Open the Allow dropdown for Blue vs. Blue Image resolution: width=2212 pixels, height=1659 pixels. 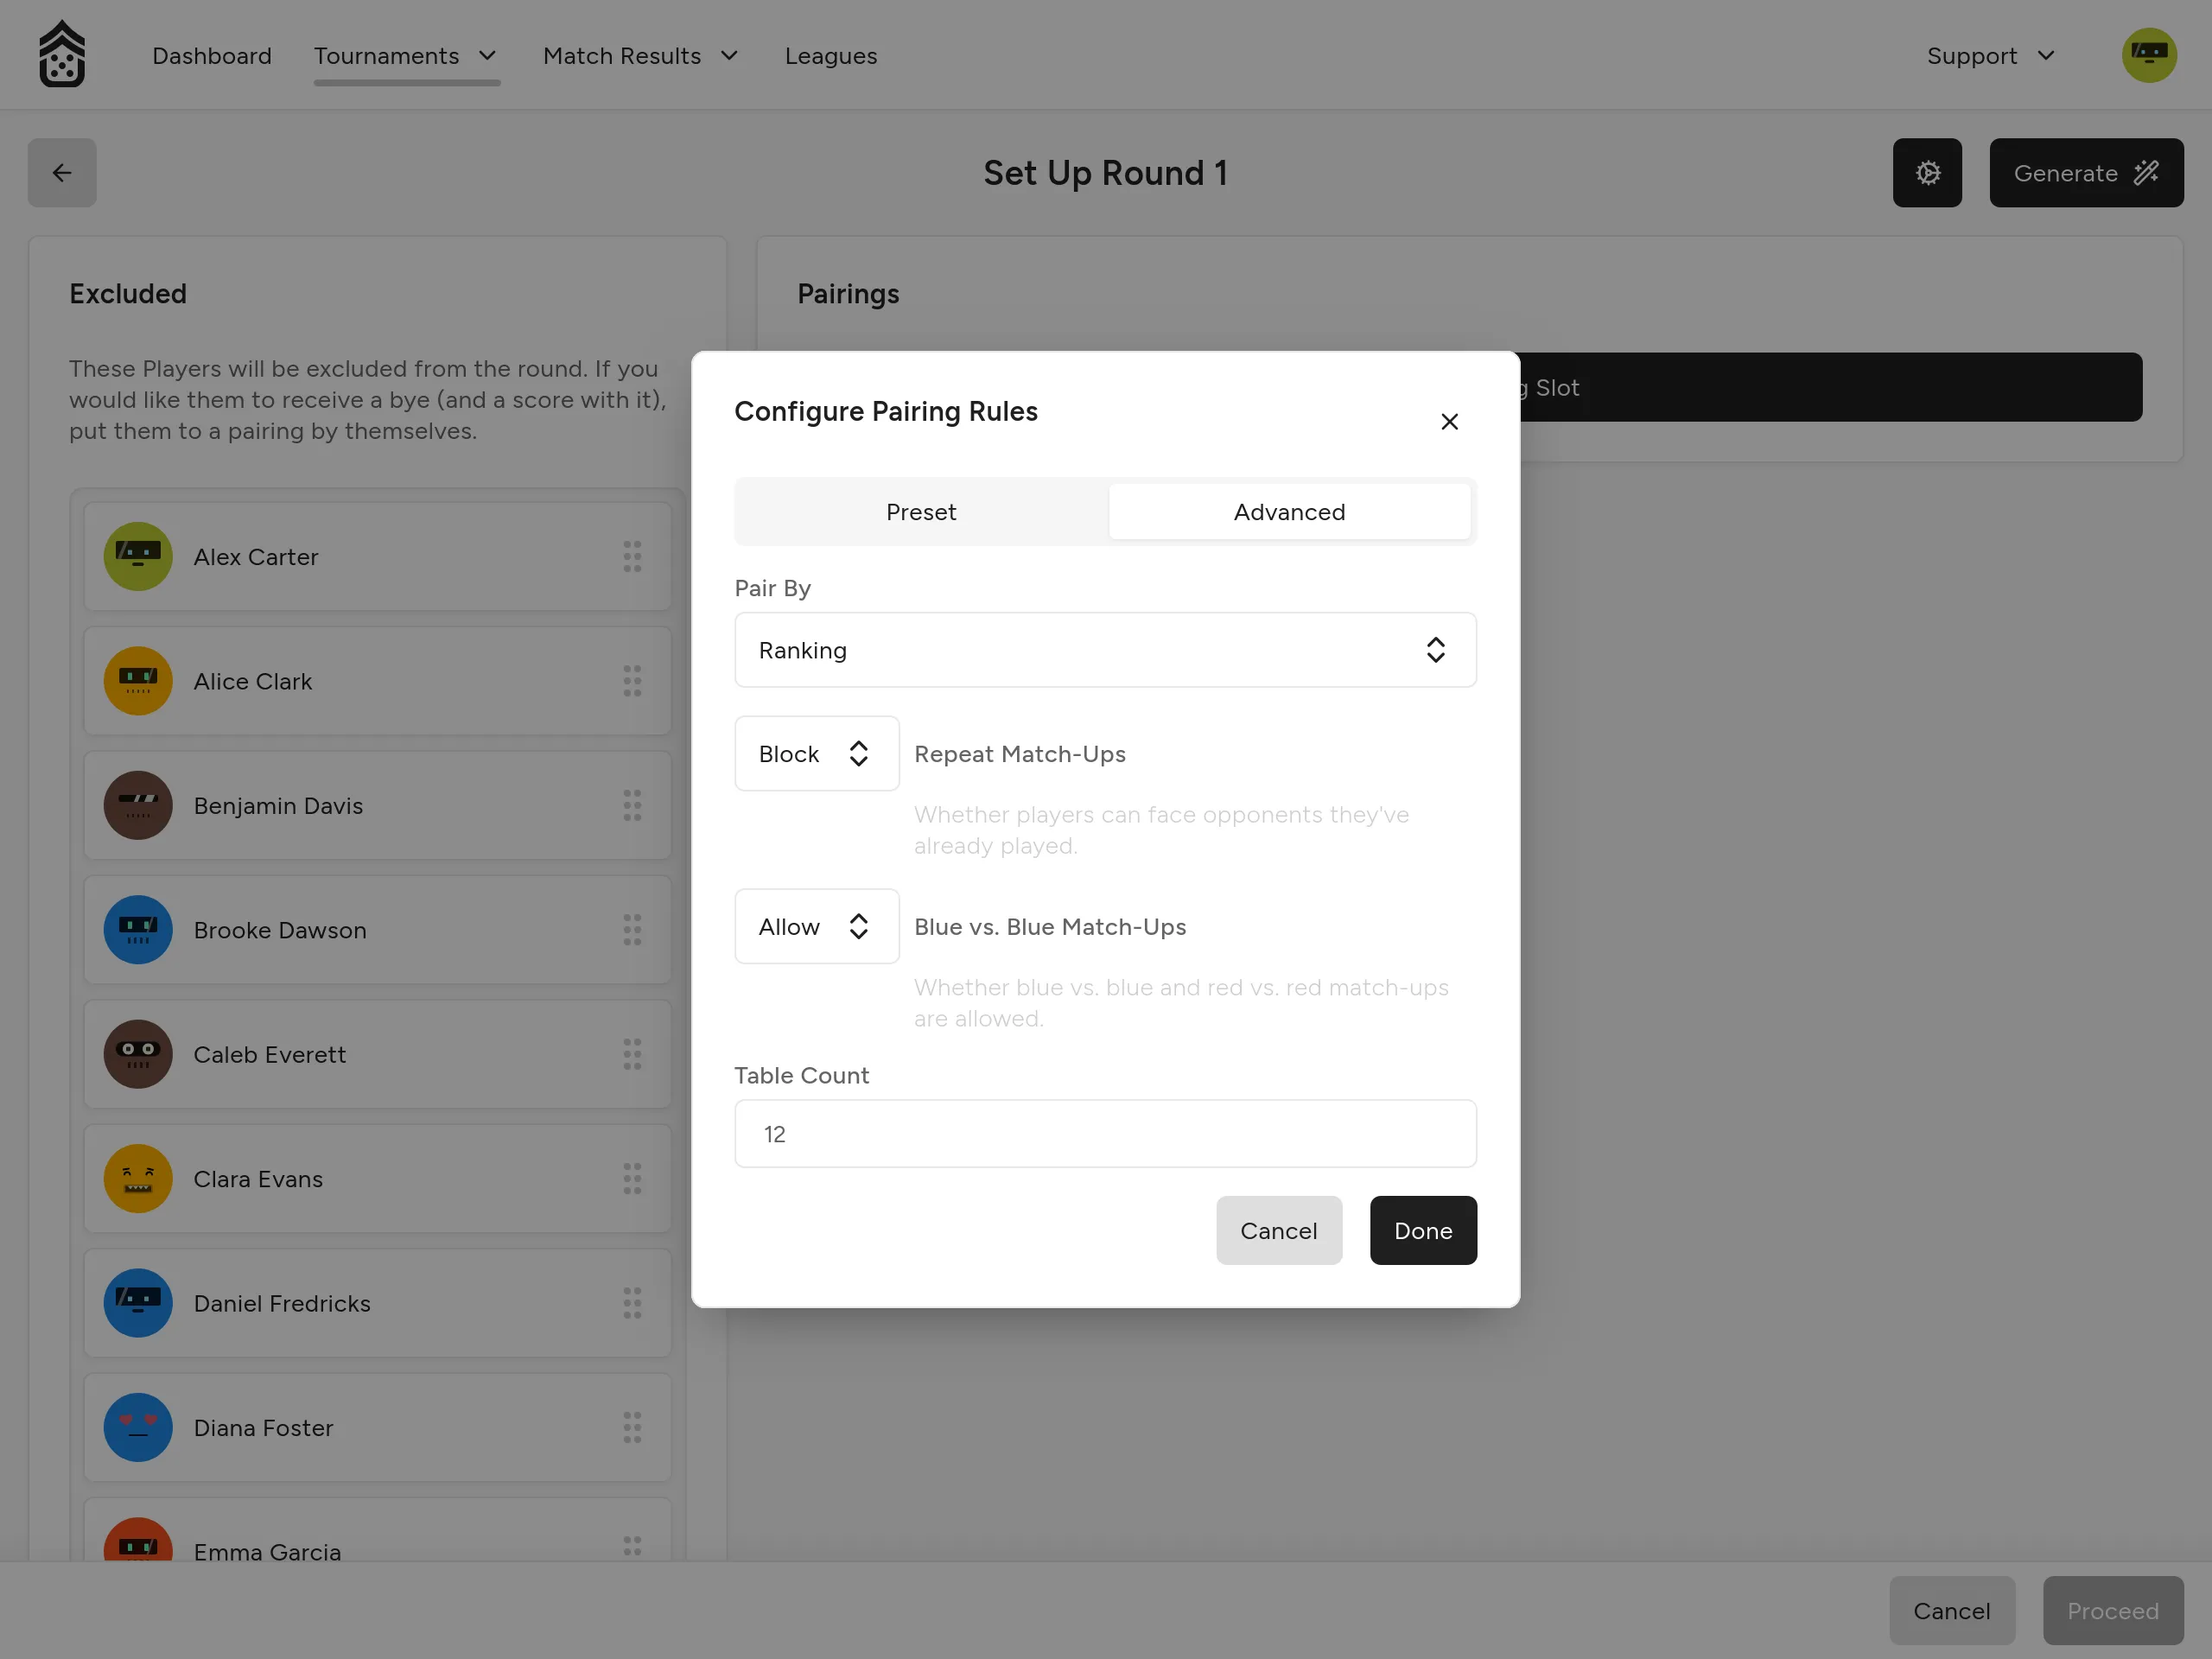click(816, 927)
